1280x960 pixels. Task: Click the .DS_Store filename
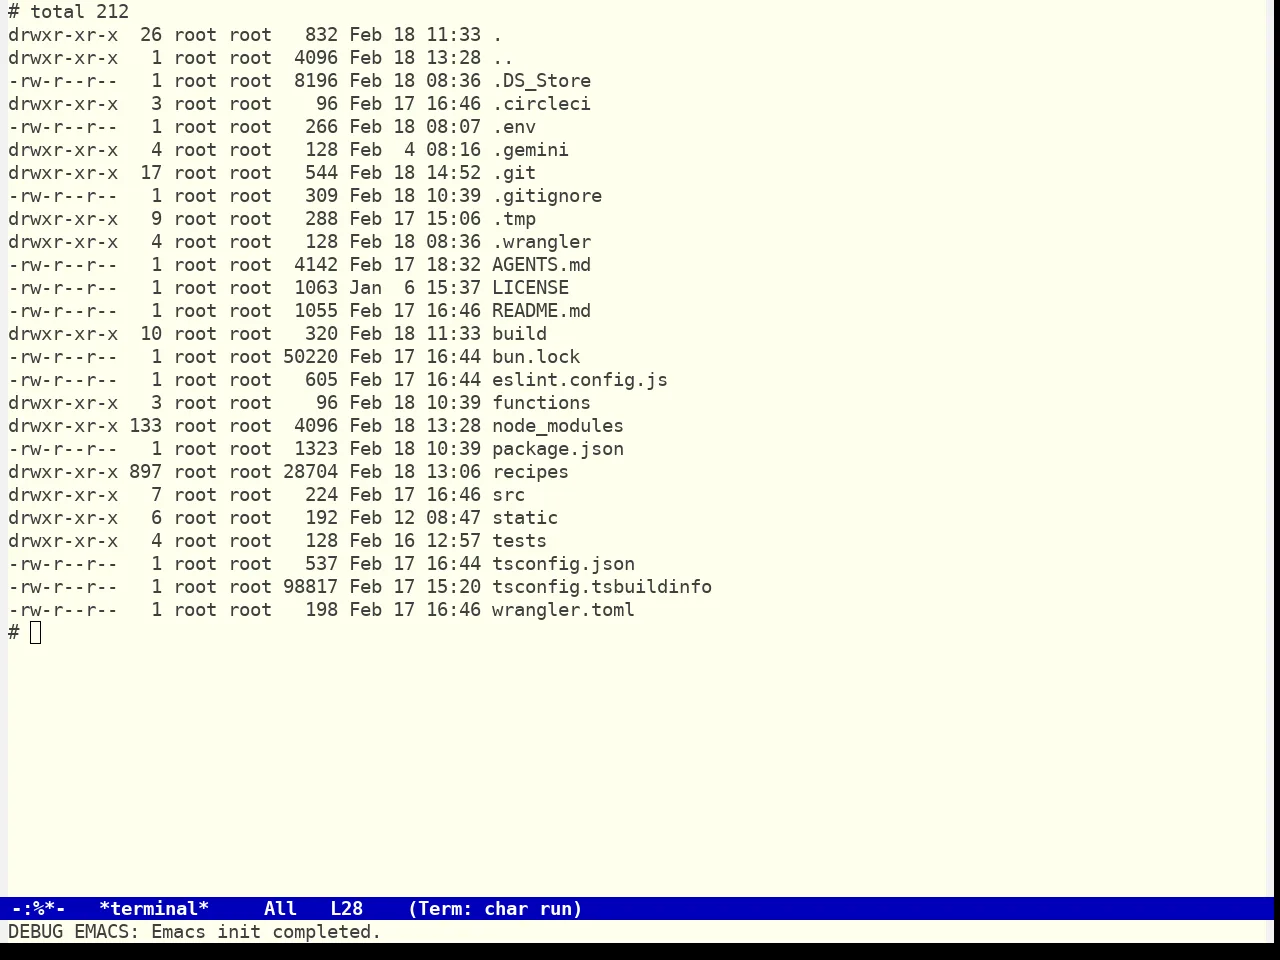pos(541,81)
